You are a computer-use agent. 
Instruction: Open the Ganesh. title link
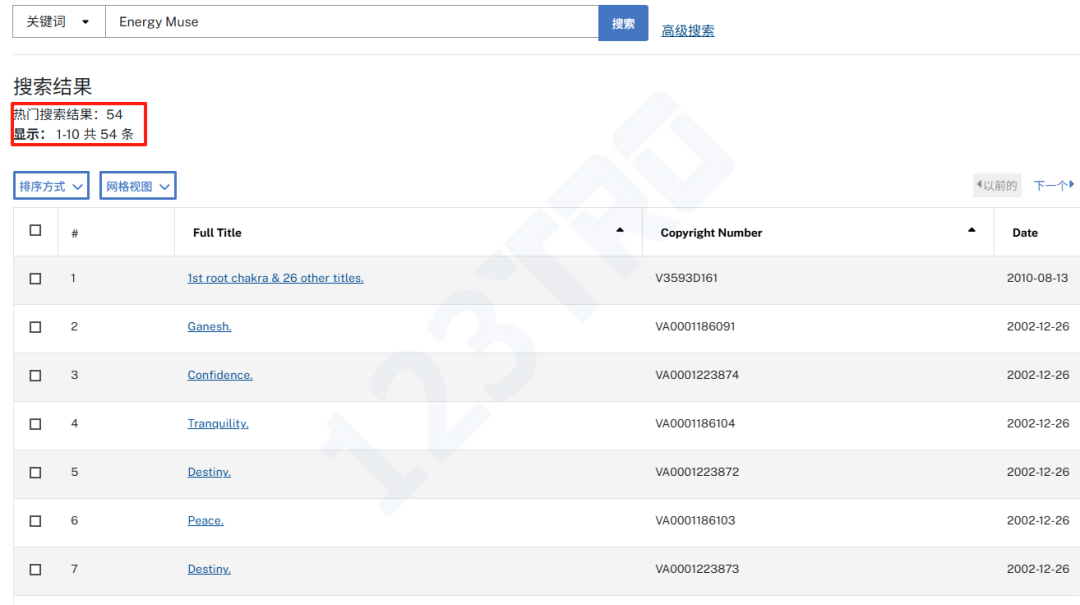[209, 326]
